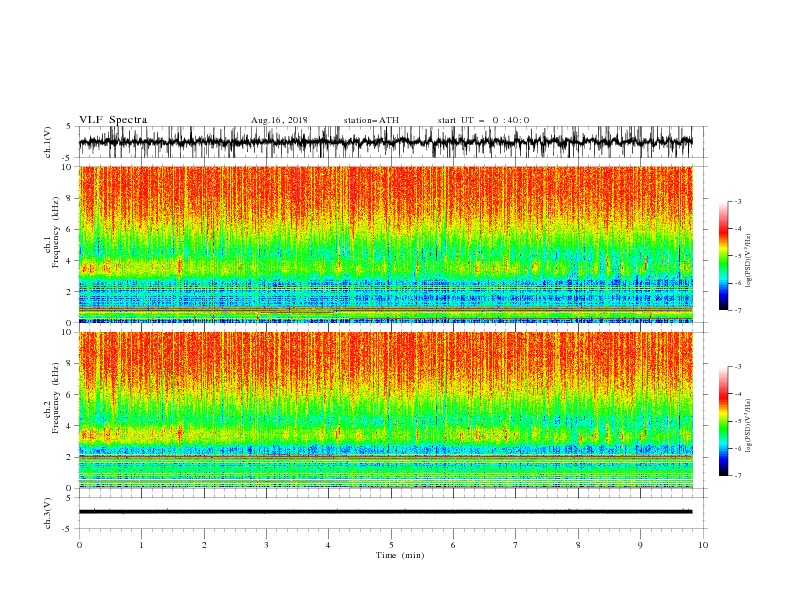The image size is (792, 612).
Task: Click the 'station=ATH' label
Action: (371, 120)
